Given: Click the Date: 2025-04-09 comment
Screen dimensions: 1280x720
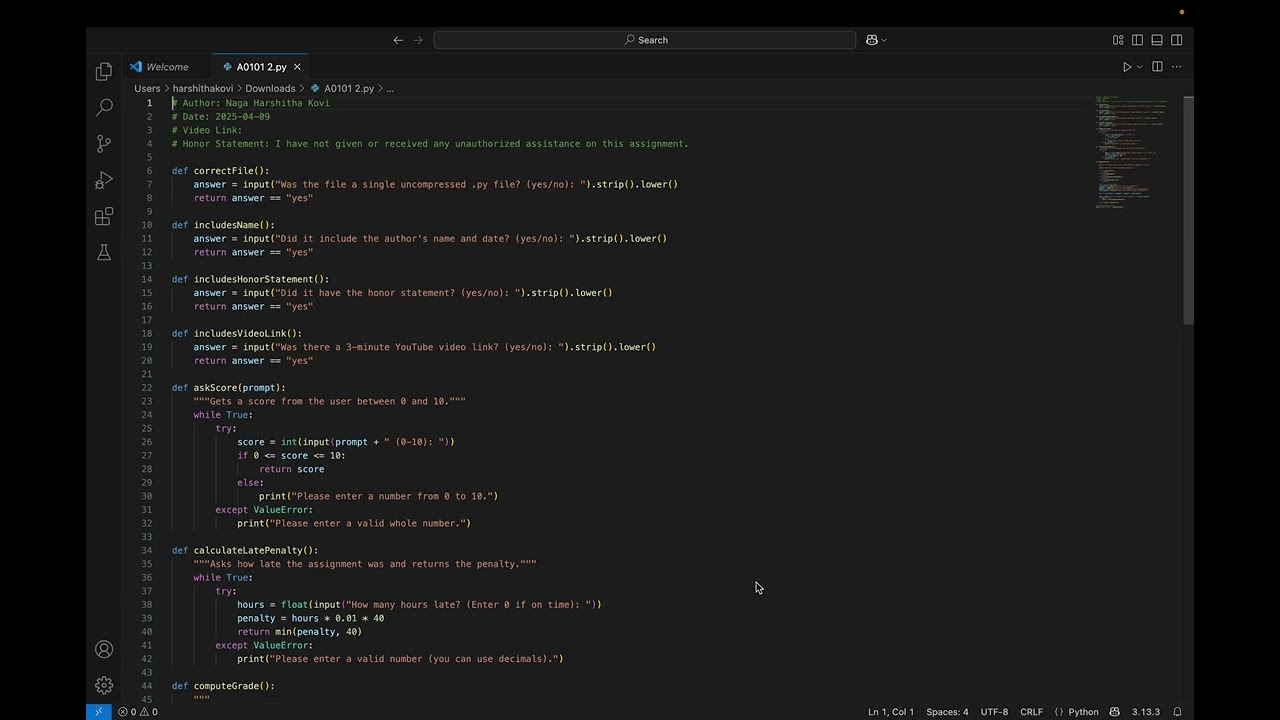Looking at the screenshot, I should pyautogui.click(x=221, y=117).
